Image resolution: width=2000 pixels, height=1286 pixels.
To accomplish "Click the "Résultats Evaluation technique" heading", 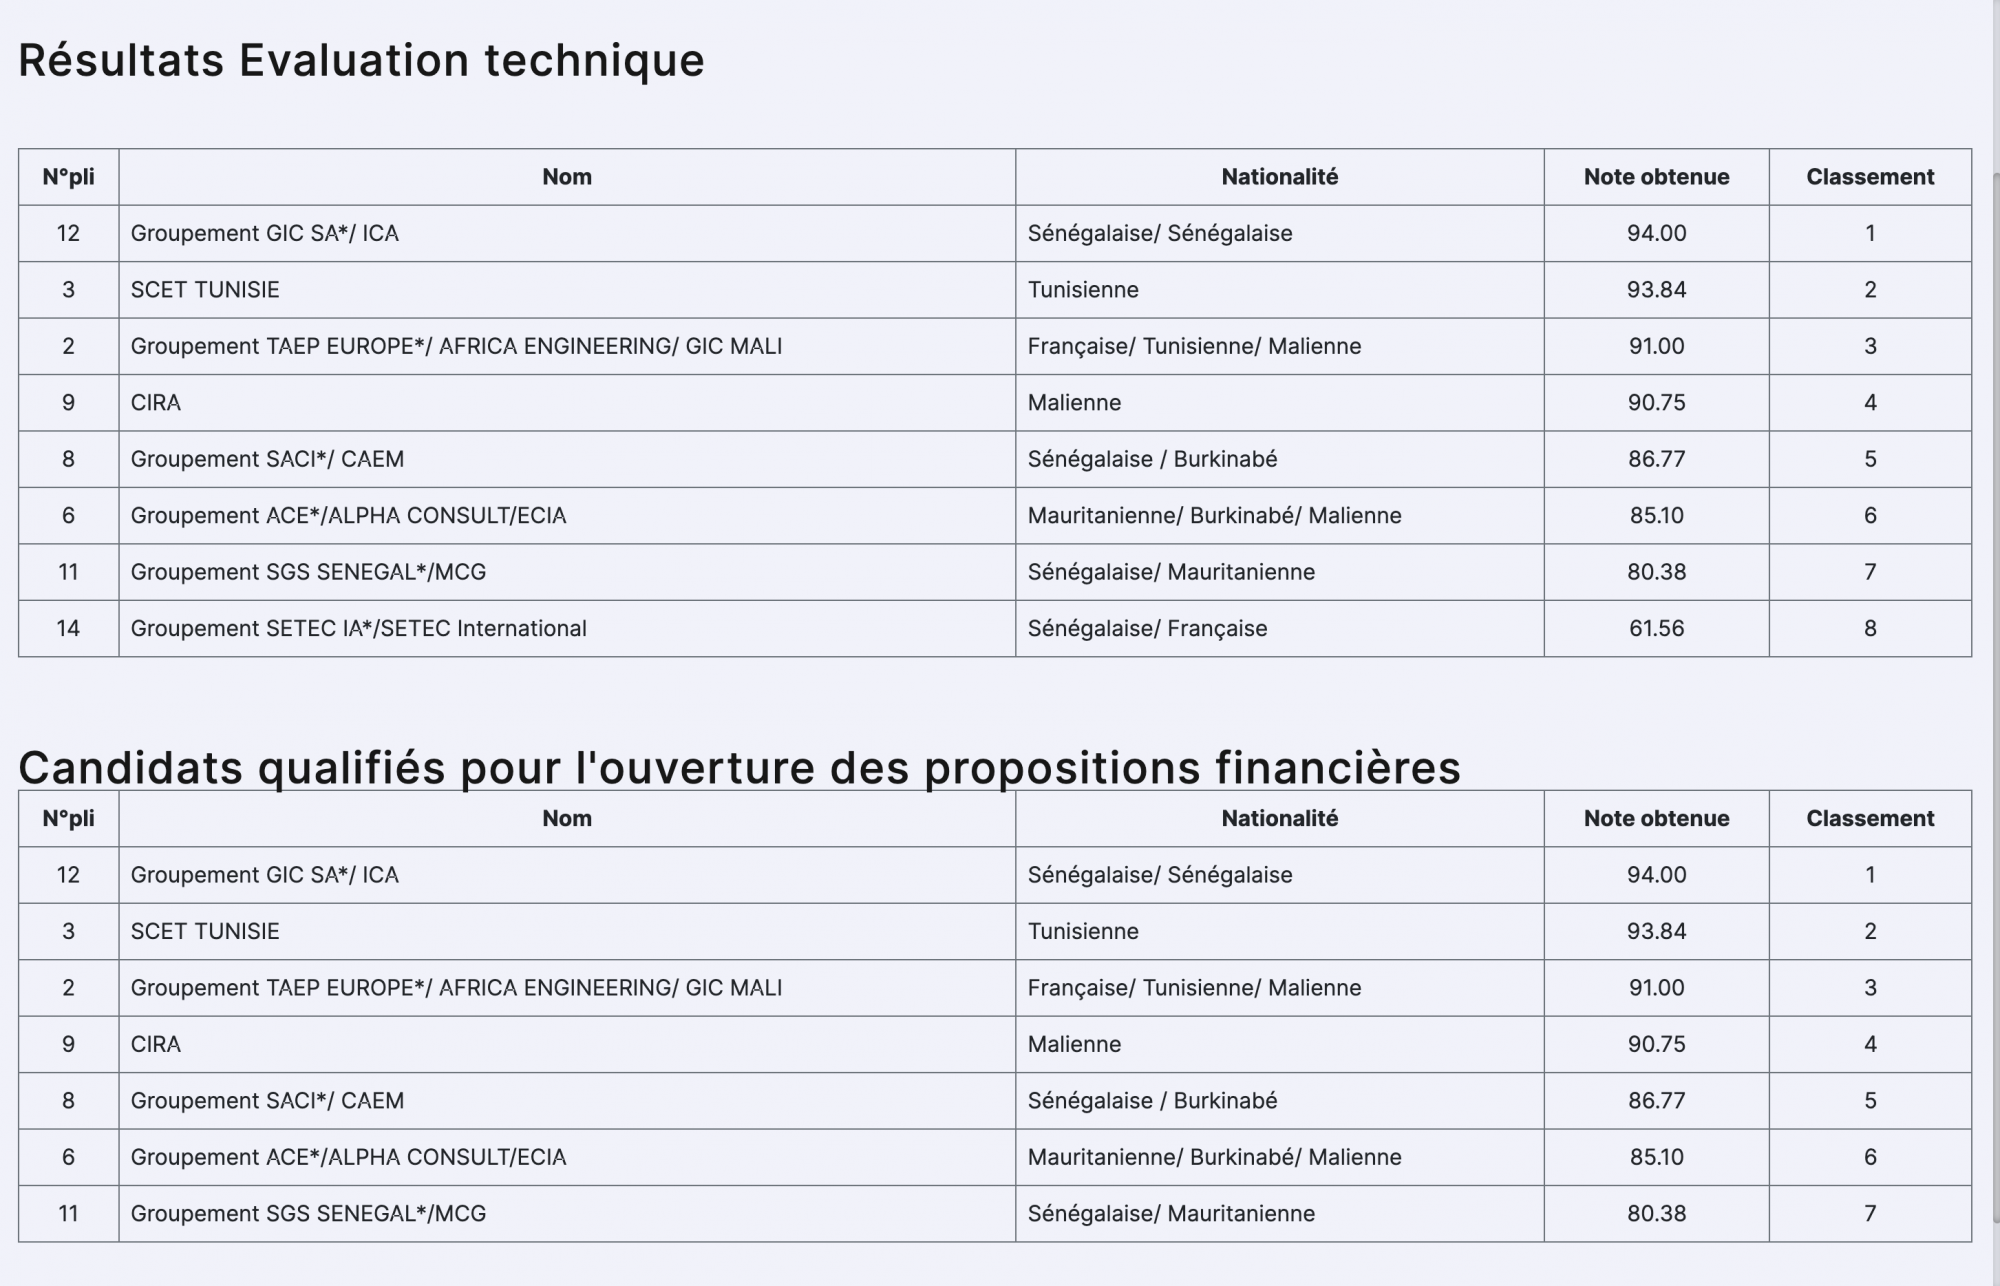I will tap(361, 60).
